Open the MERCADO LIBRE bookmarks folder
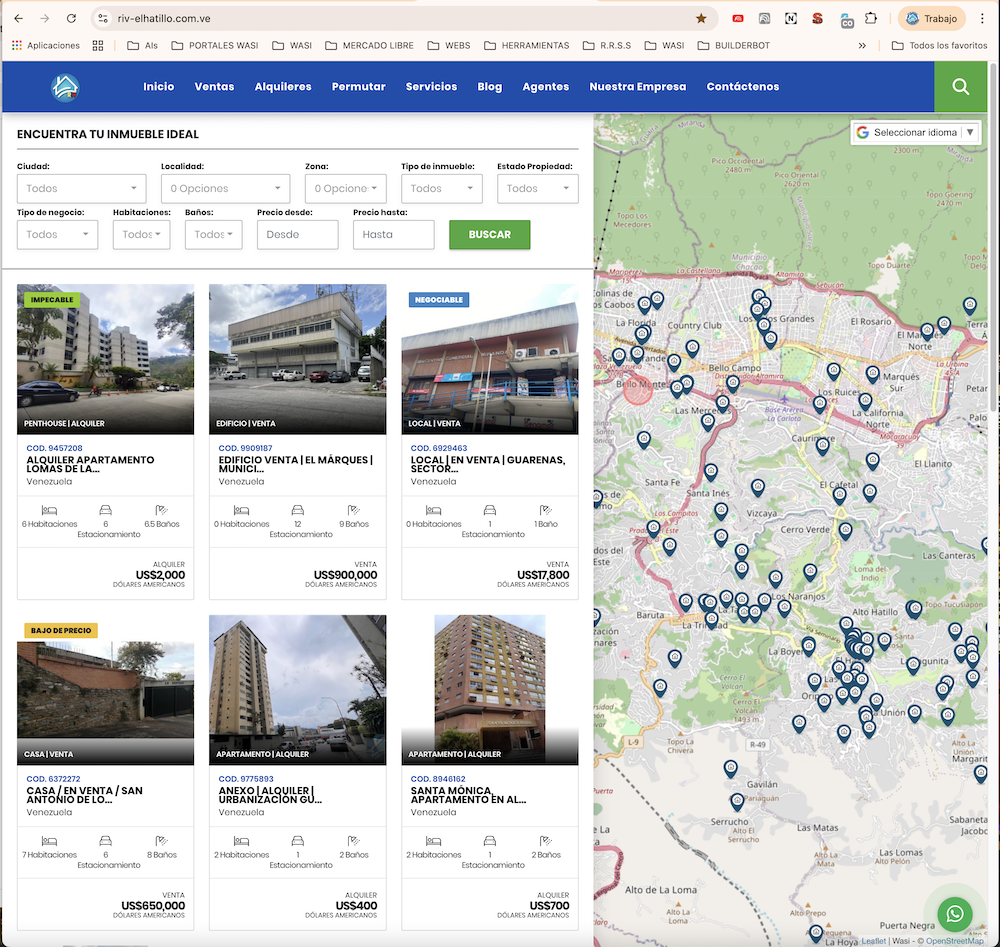 click(370, 45)
